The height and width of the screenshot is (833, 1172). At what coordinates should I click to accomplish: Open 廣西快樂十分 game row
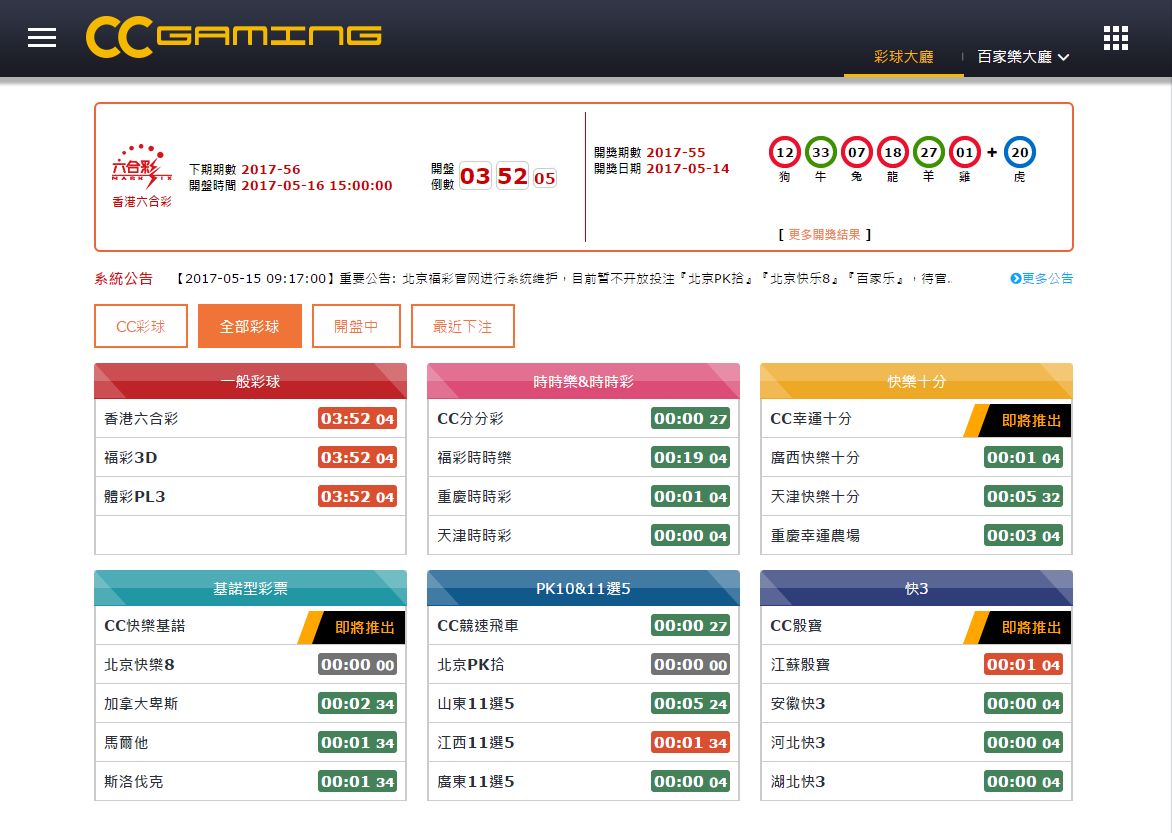click(x=916, y=458)
